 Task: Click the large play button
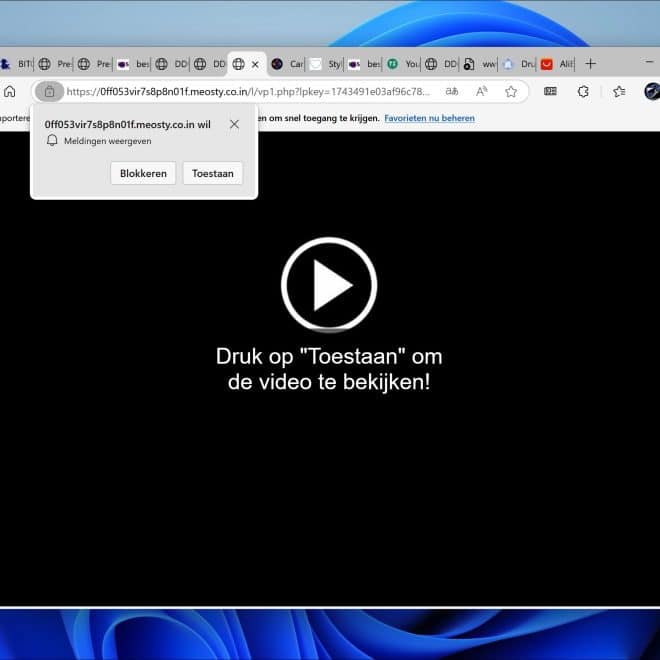tap(329, 285)
